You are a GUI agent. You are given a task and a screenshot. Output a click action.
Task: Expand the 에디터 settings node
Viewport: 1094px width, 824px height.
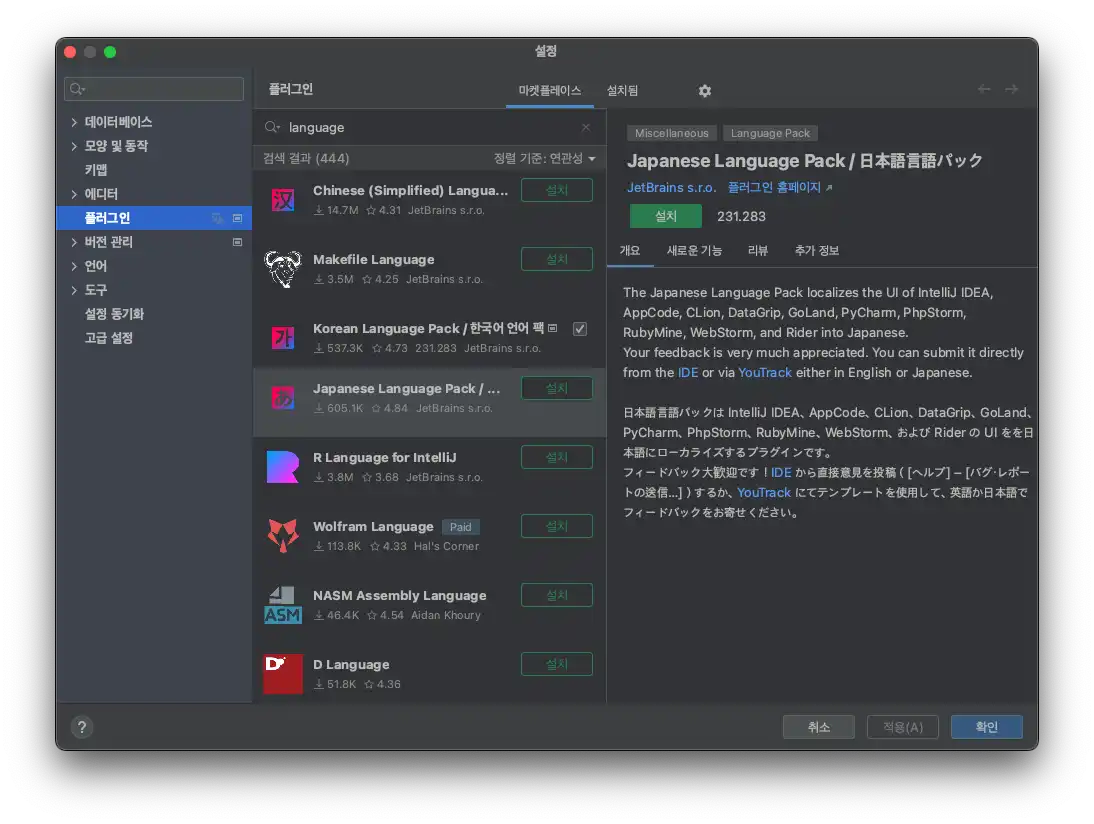[x=74, y=194]
